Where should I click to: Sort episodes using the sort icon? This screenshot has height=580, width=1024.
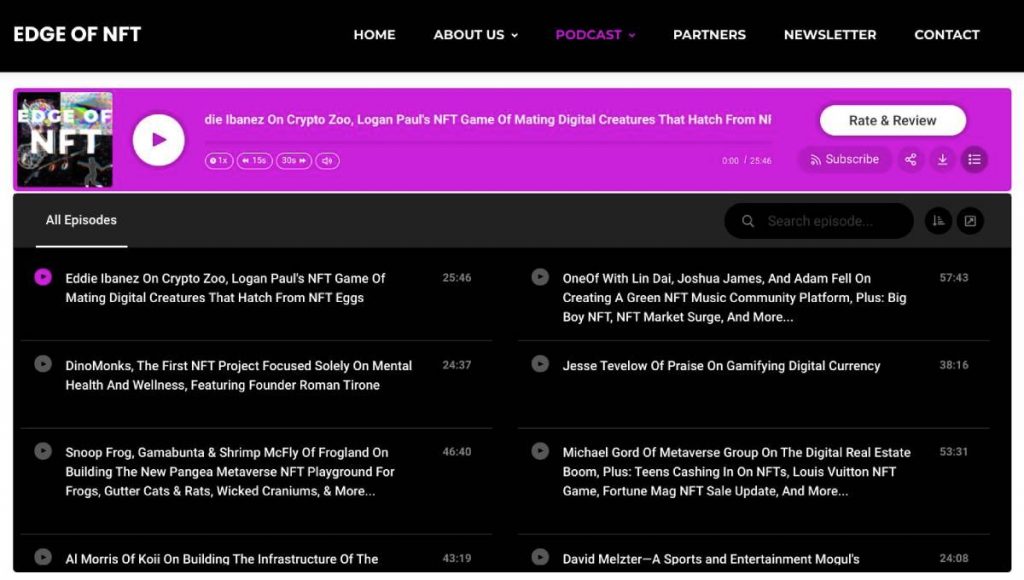tap(938, 221)
